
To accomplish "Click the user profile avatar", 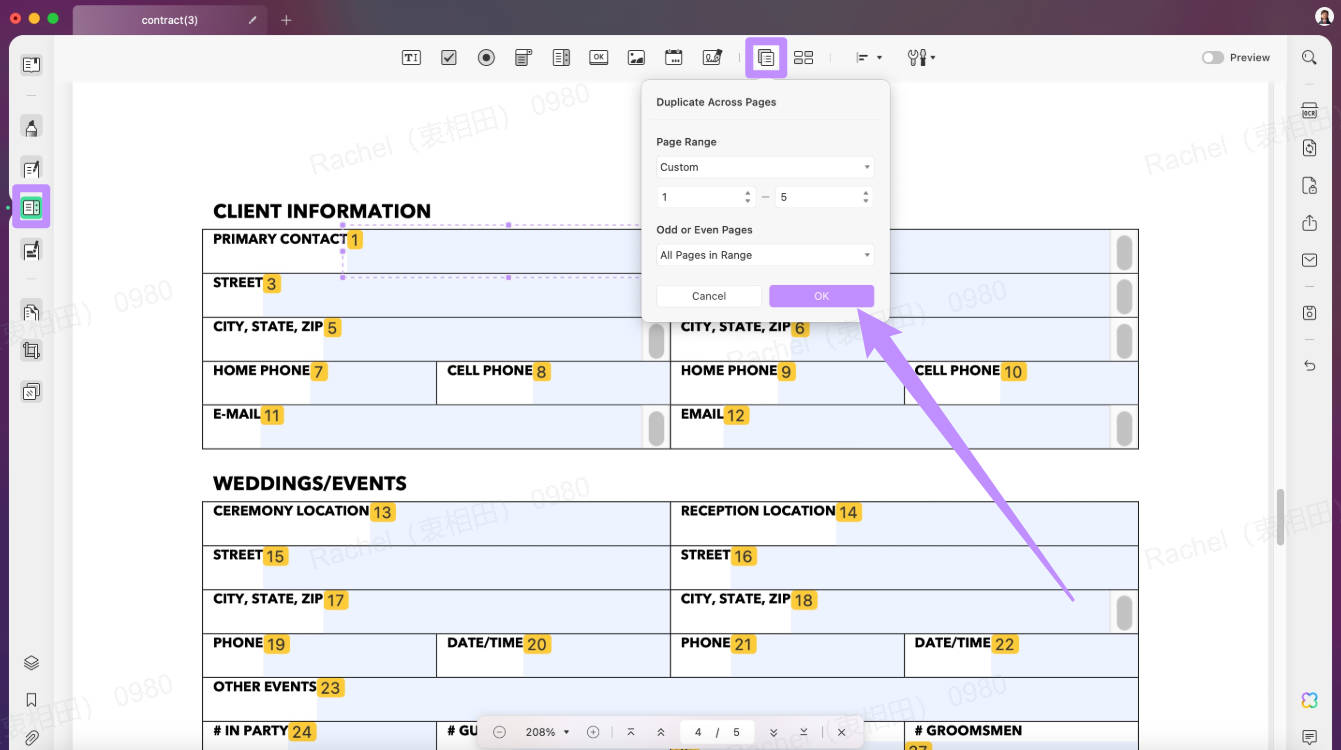I will [1323, 17].
